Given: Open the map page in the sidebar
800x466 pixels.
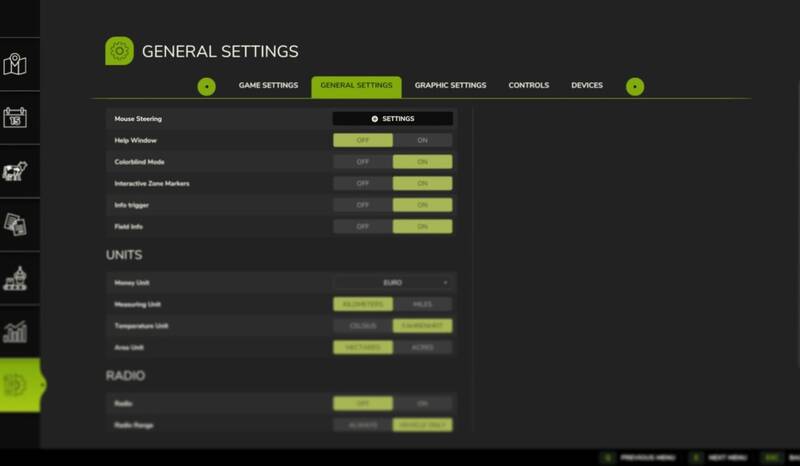Looking at the screenshot, I should pos(15,65).
